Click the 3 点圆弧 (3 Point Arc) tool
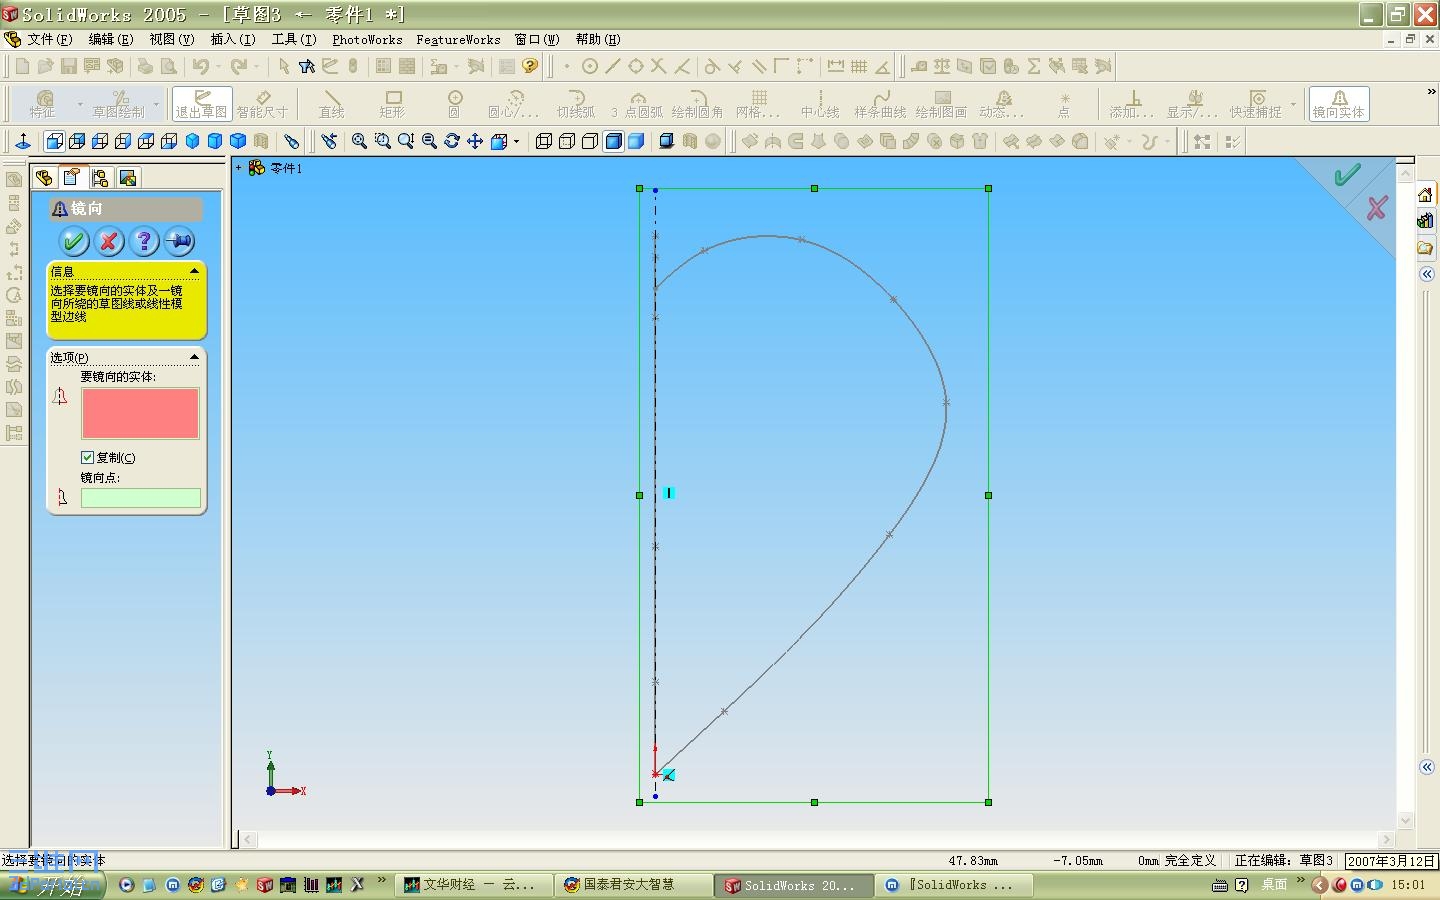Screen dimensions: 1440x900 pos(637,104)
